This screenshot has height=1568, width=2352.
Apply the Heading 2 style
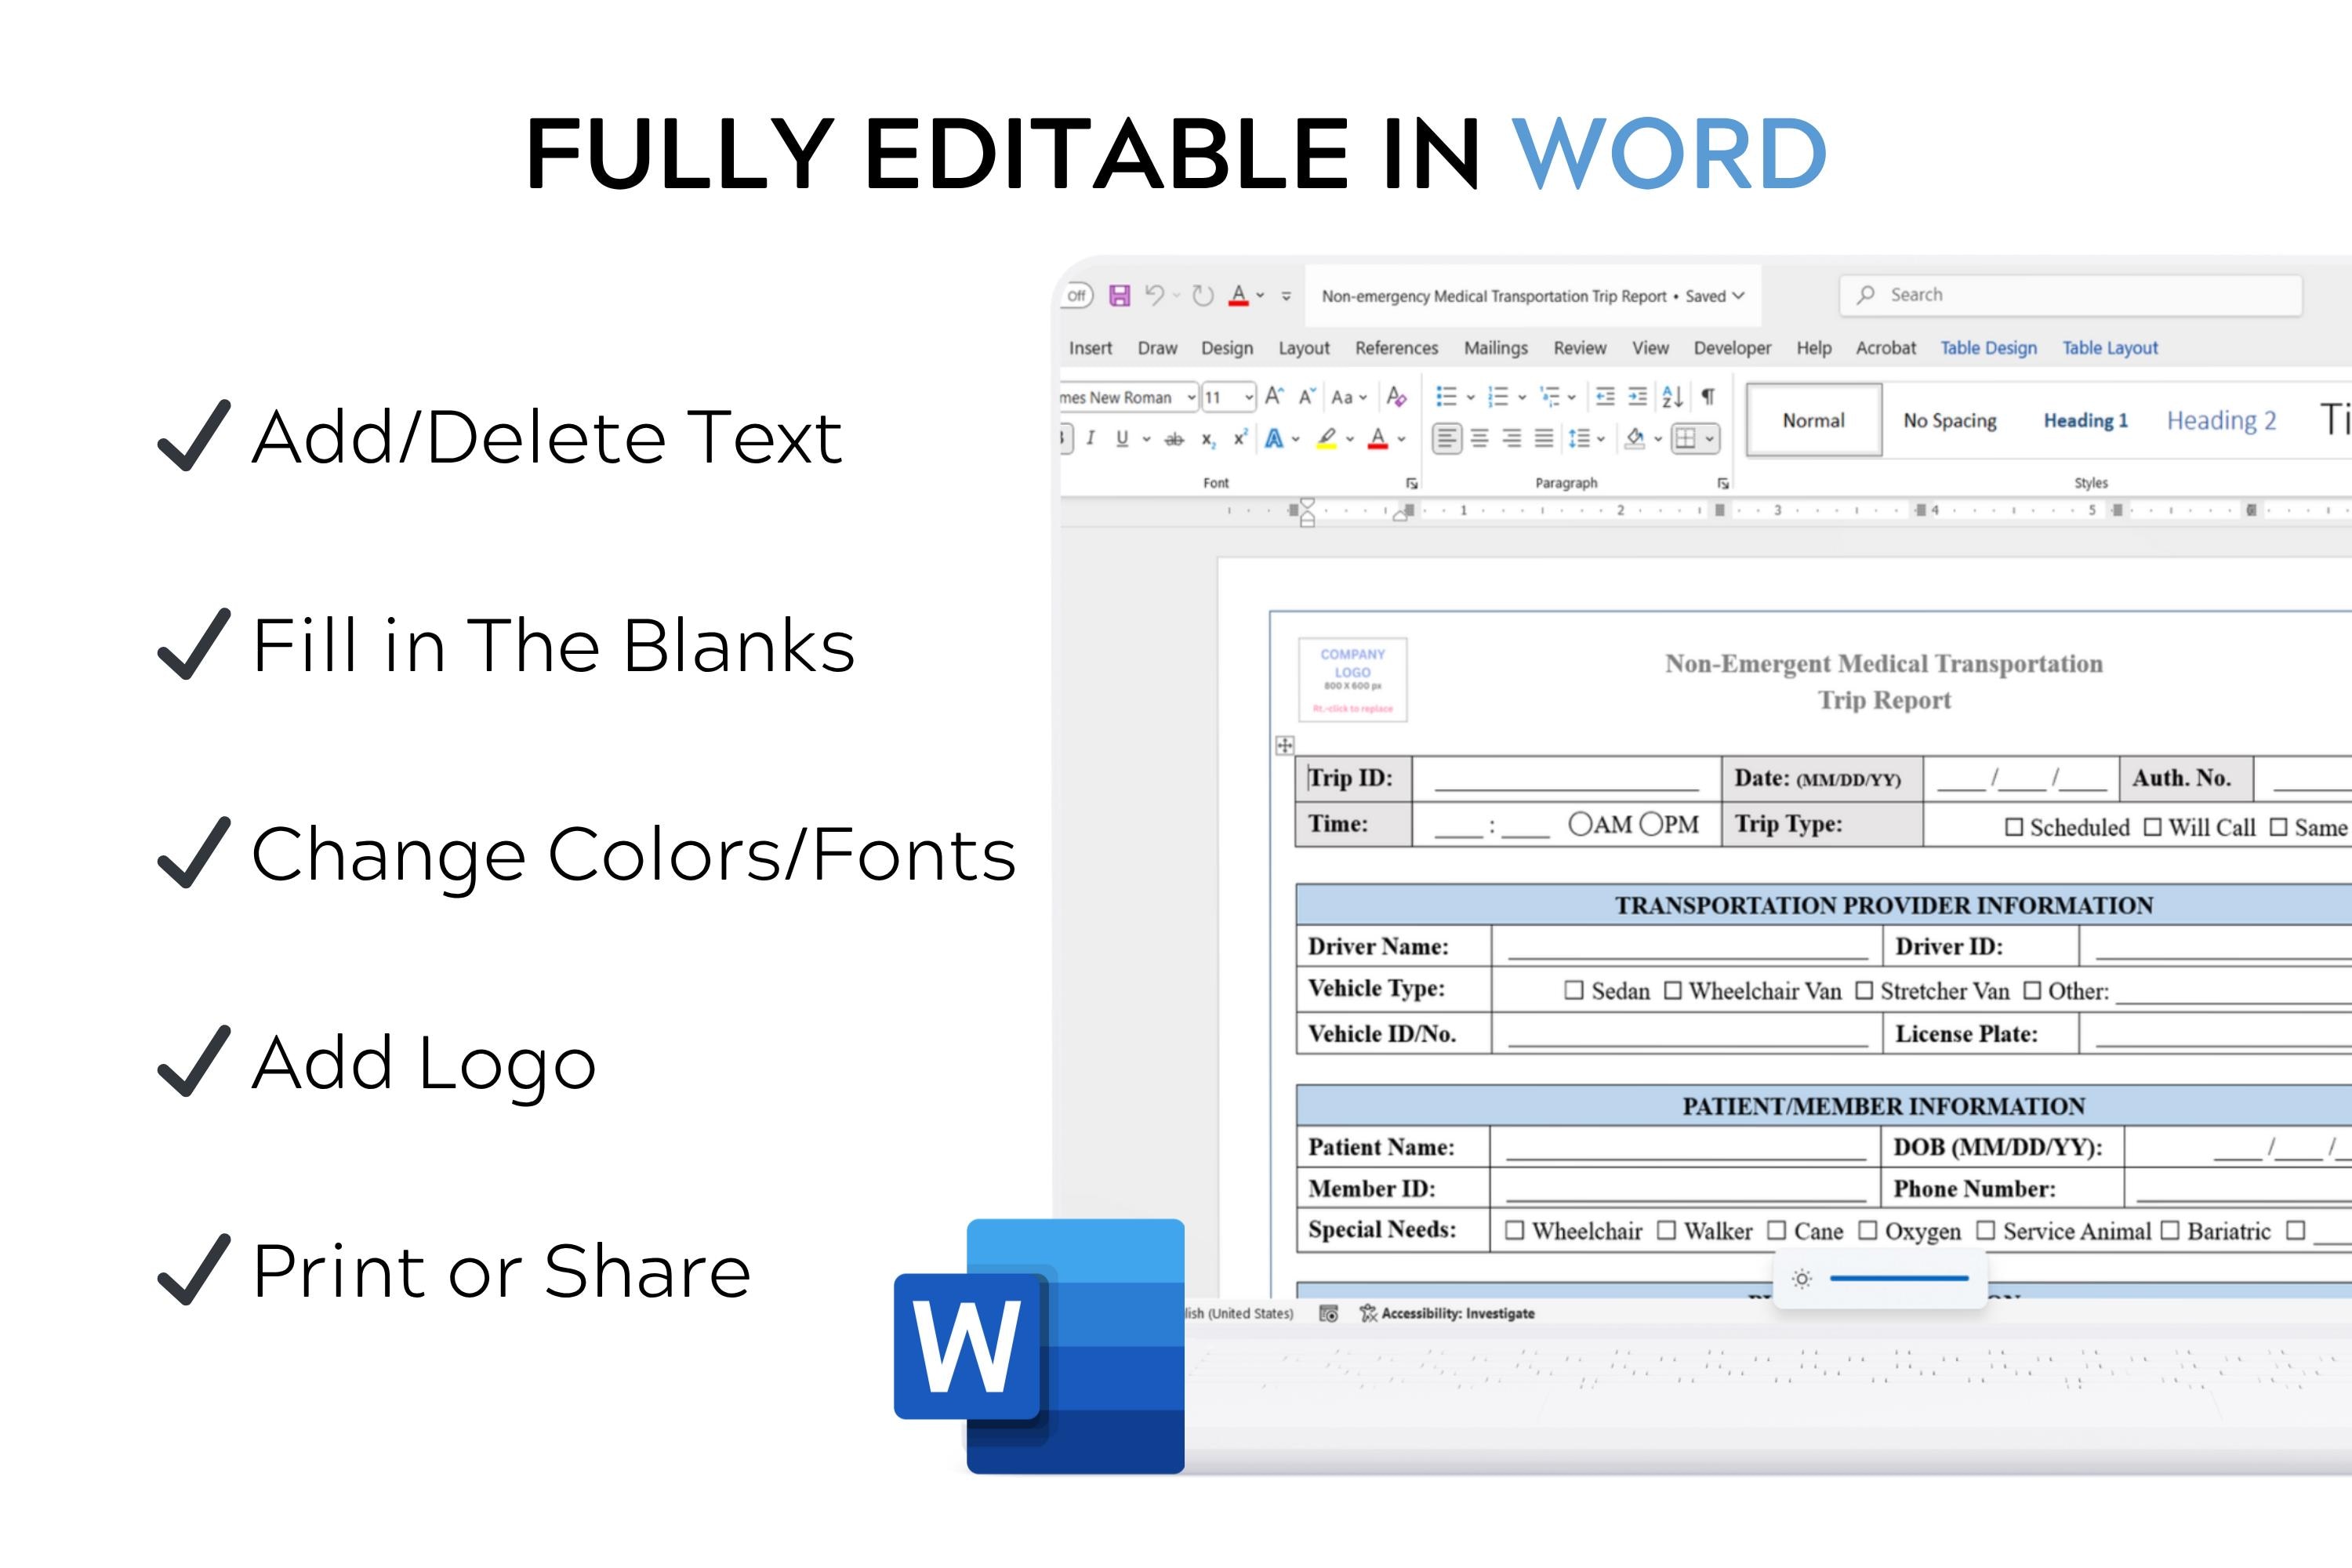(2221, 420)
